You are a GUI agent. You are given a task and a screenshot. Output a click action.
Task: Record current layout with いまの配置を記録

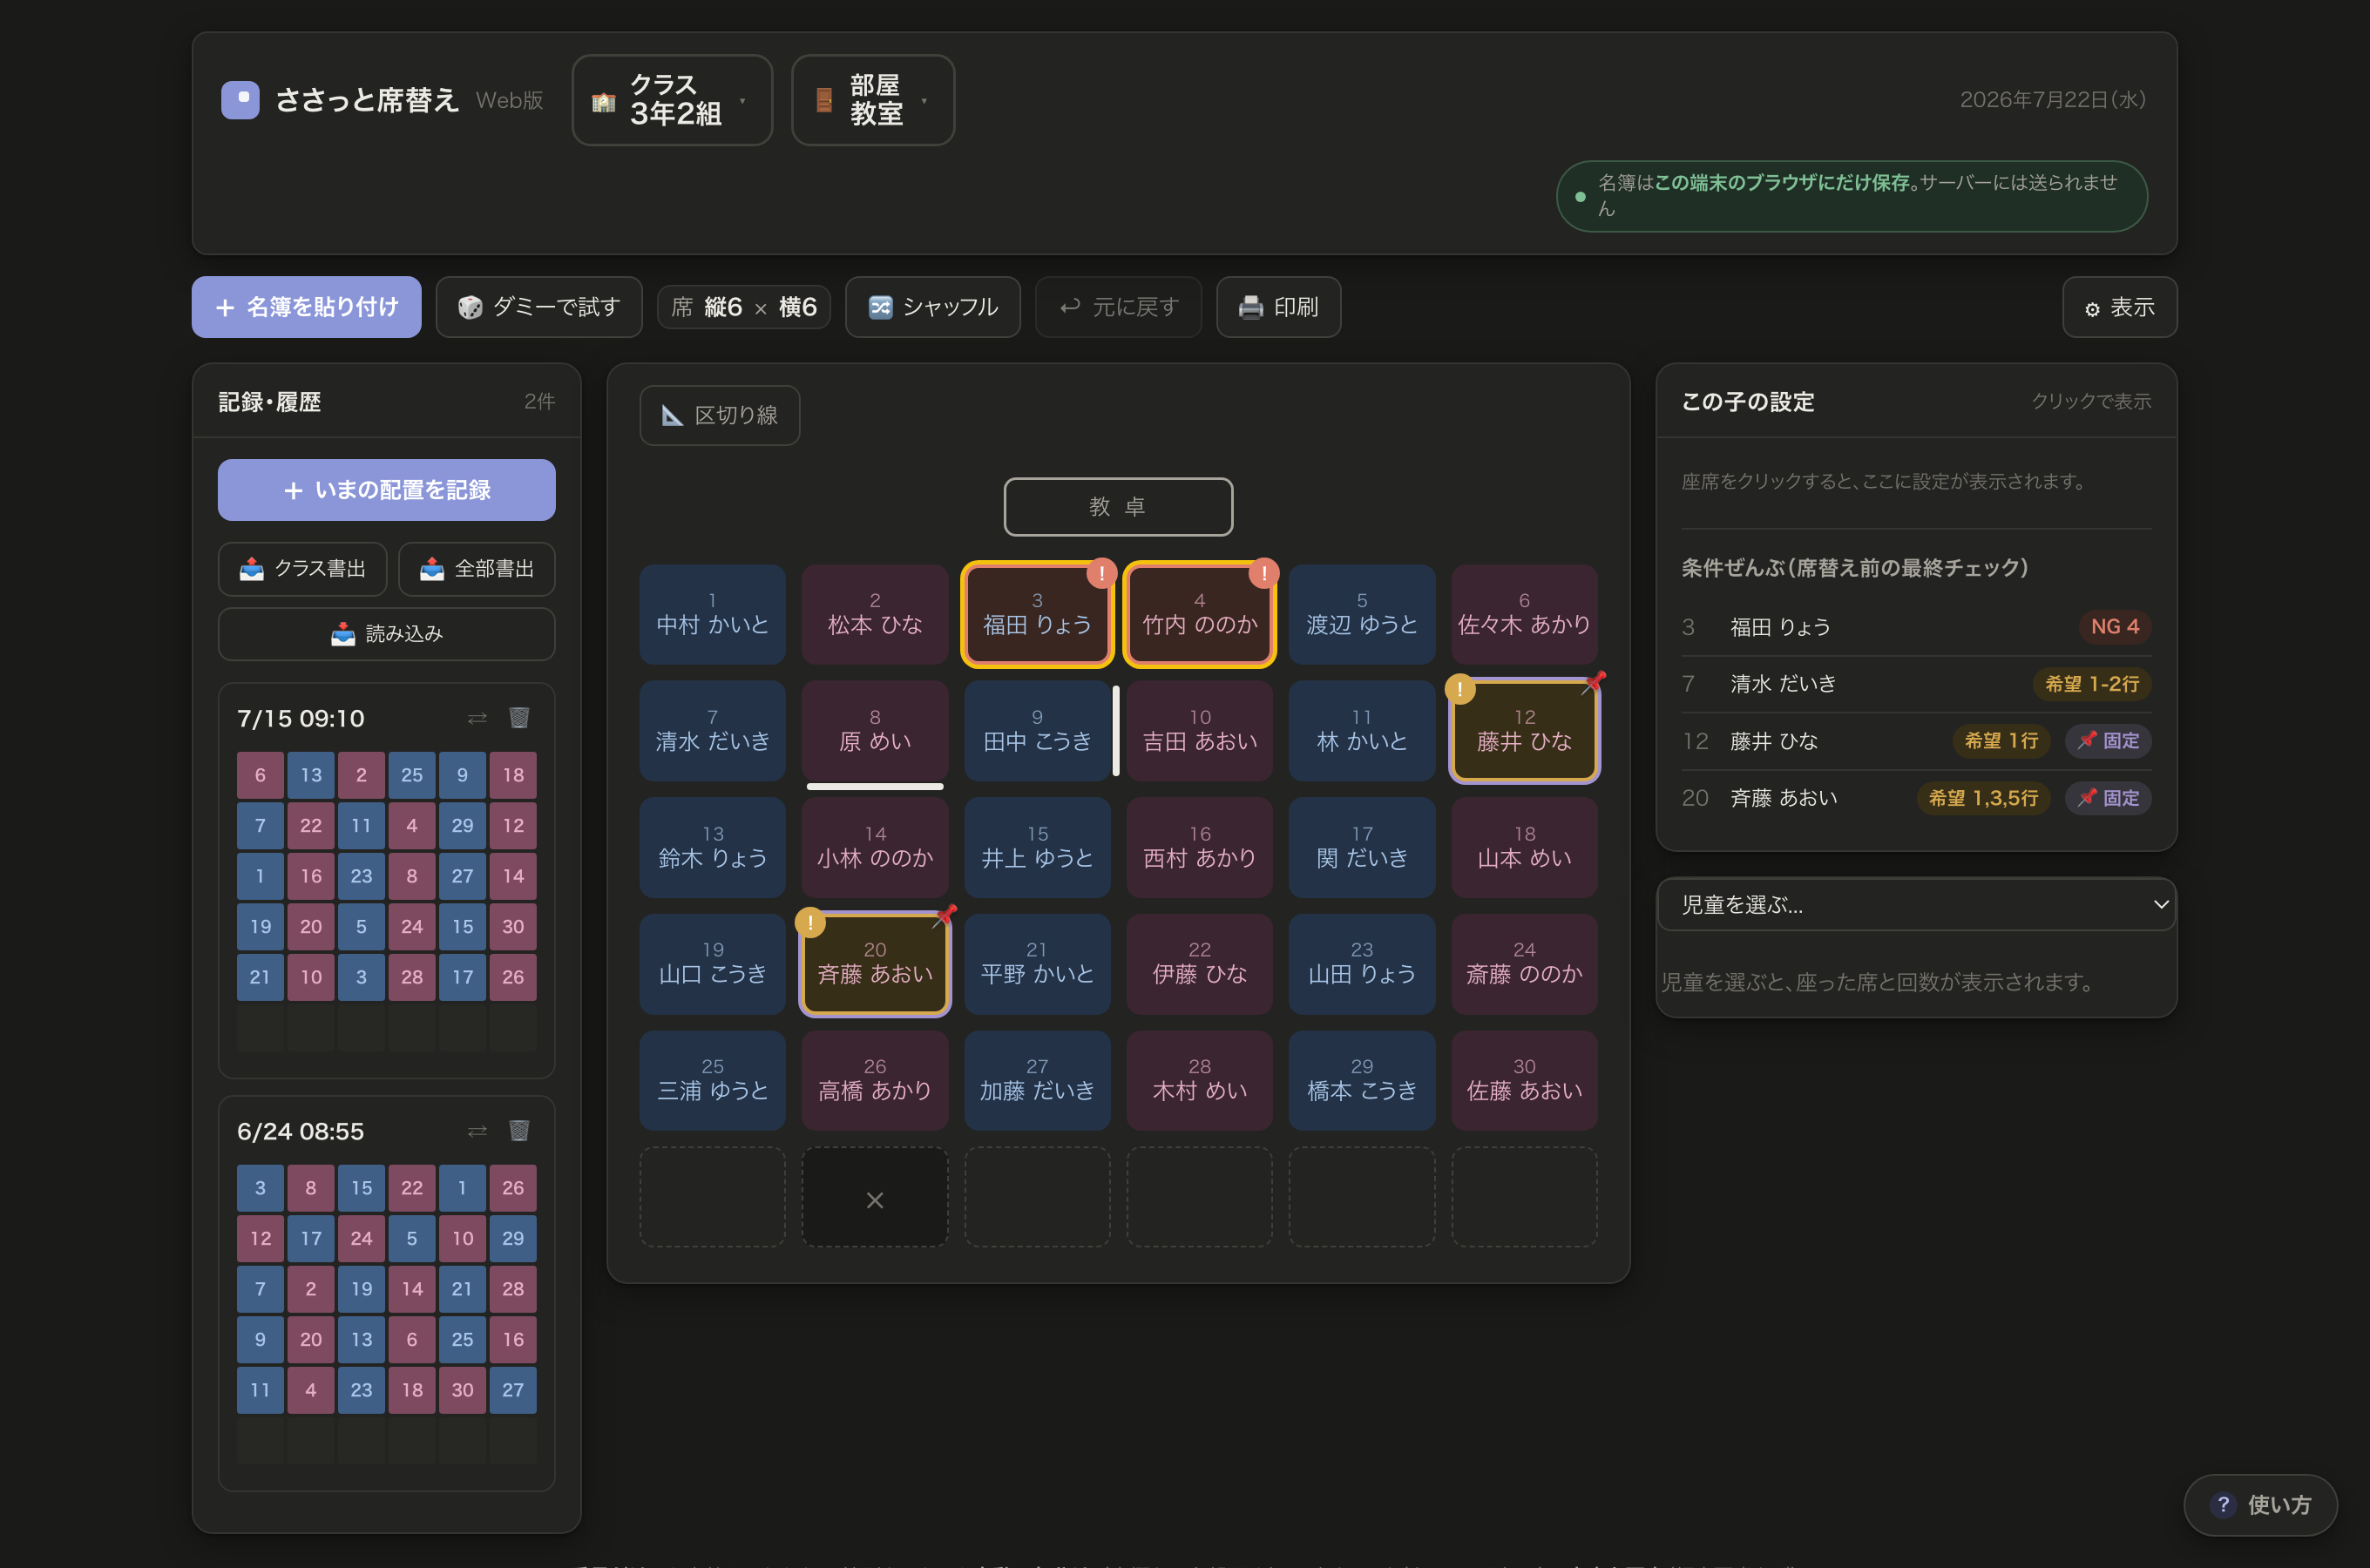(x=387, y=490)
